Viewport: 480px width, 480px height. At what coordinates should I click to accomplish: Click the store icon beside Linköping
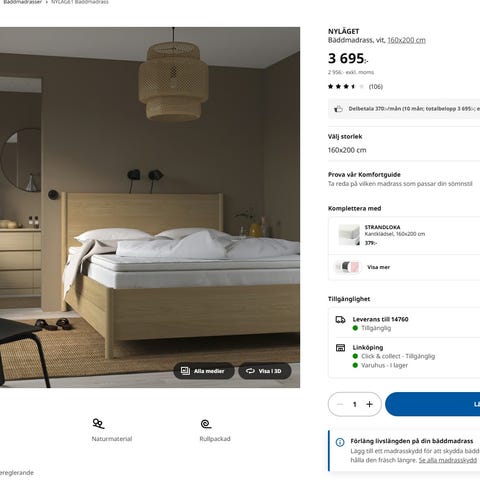pyautogui.click(x=340, y=348)
